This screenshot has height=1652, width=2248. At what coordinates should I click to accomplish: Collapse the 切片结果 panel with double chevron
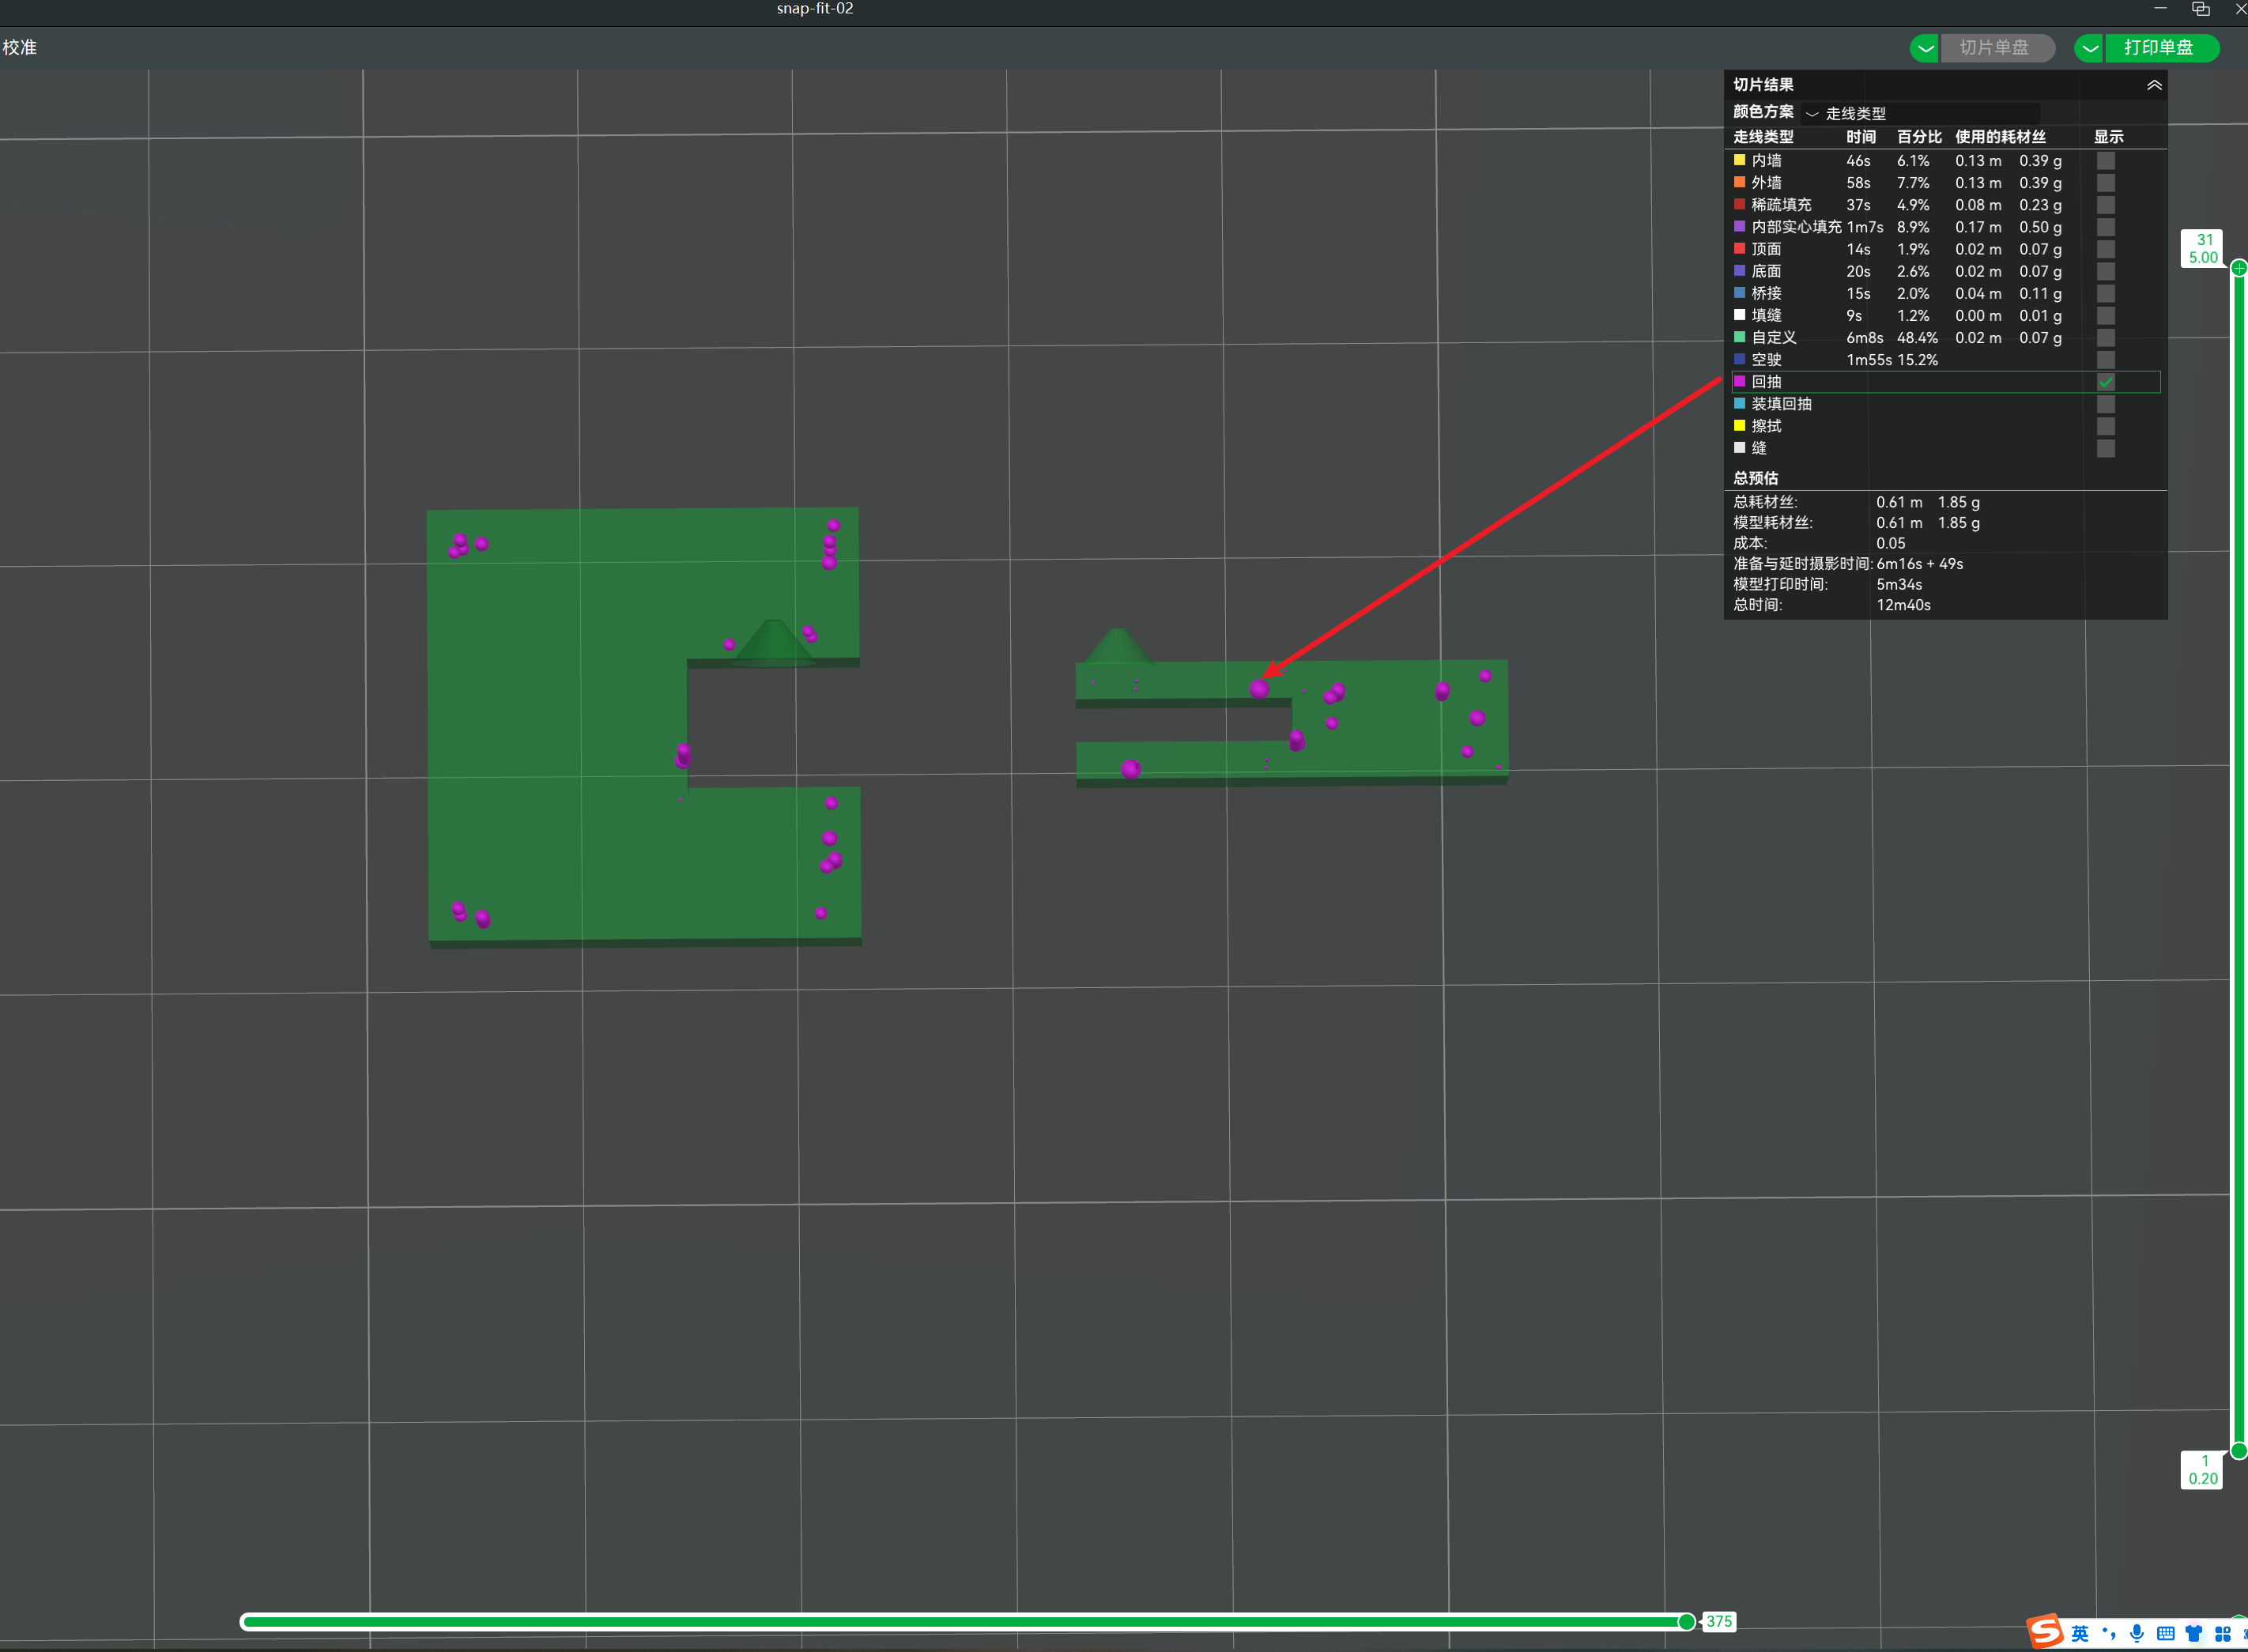[x=2154, y=85]
